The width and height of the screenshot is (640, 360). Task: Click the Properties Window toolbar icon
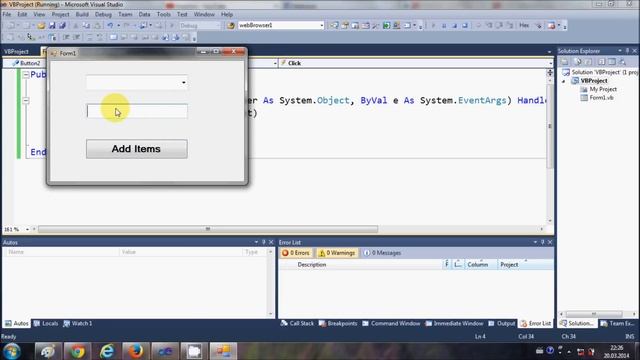pyautogui.click(x=345, y=26)
